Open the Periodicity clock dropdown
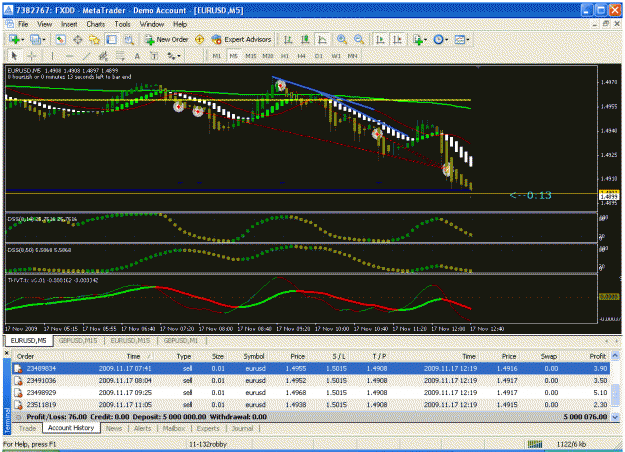This screenshot has height=452, width=625. click(x=440, y=39)
